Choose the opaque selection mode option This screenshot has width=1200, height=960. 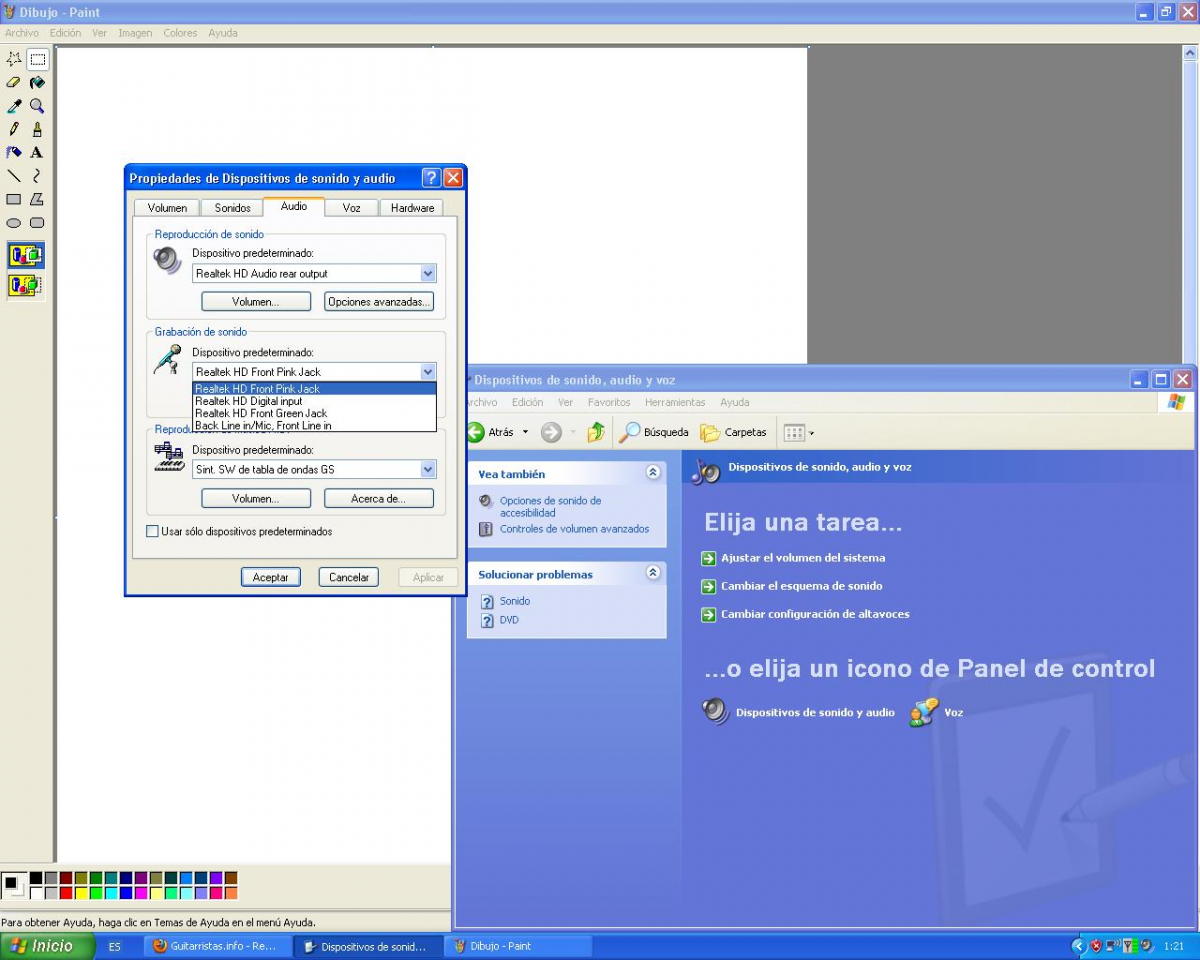coord(25,255)
